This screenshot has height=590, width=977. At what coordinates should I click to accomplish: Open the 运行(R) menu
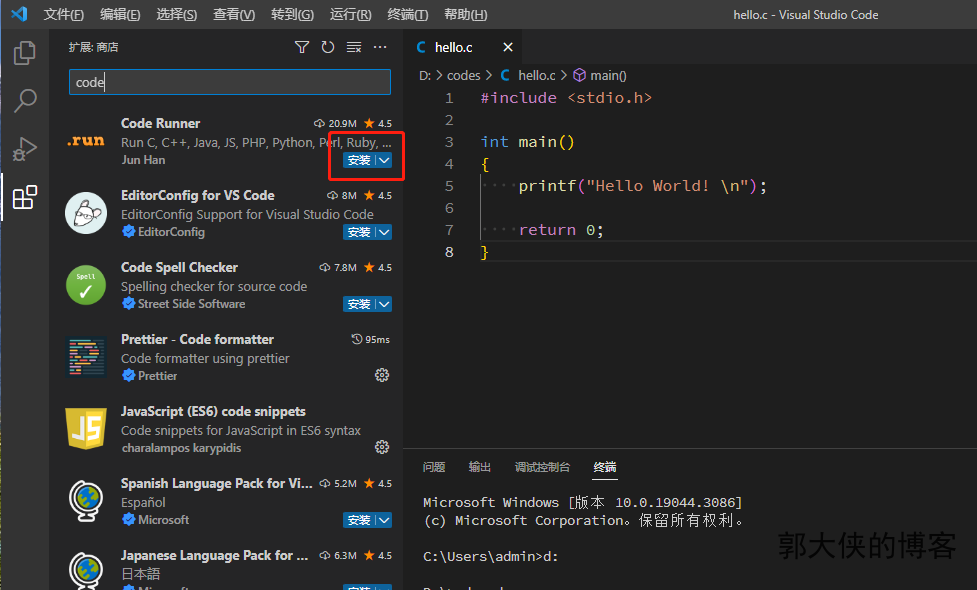coord(351,14)
